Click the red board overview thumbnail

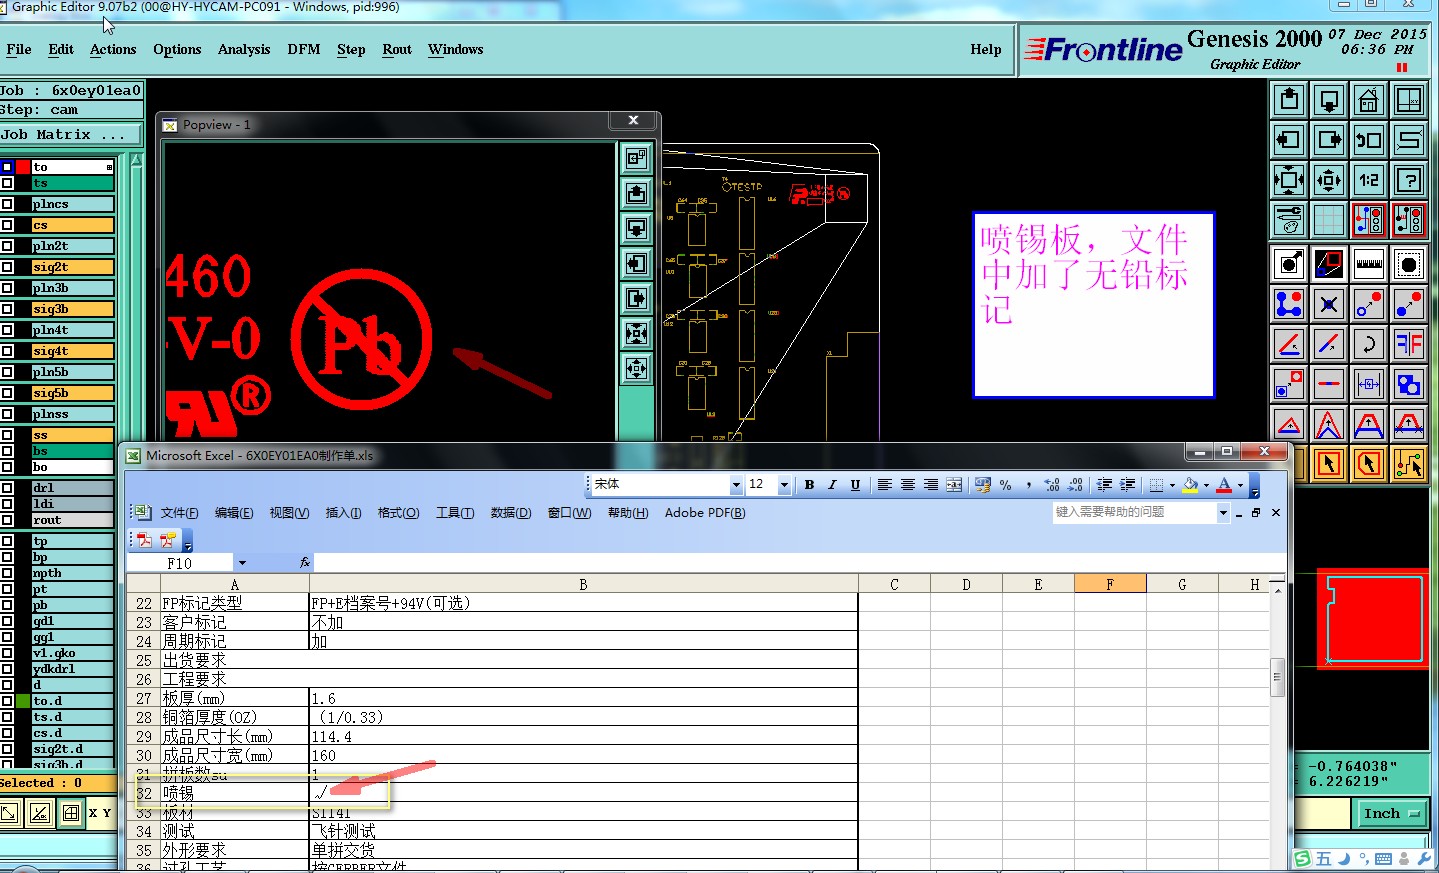[x=1373, y=619]
